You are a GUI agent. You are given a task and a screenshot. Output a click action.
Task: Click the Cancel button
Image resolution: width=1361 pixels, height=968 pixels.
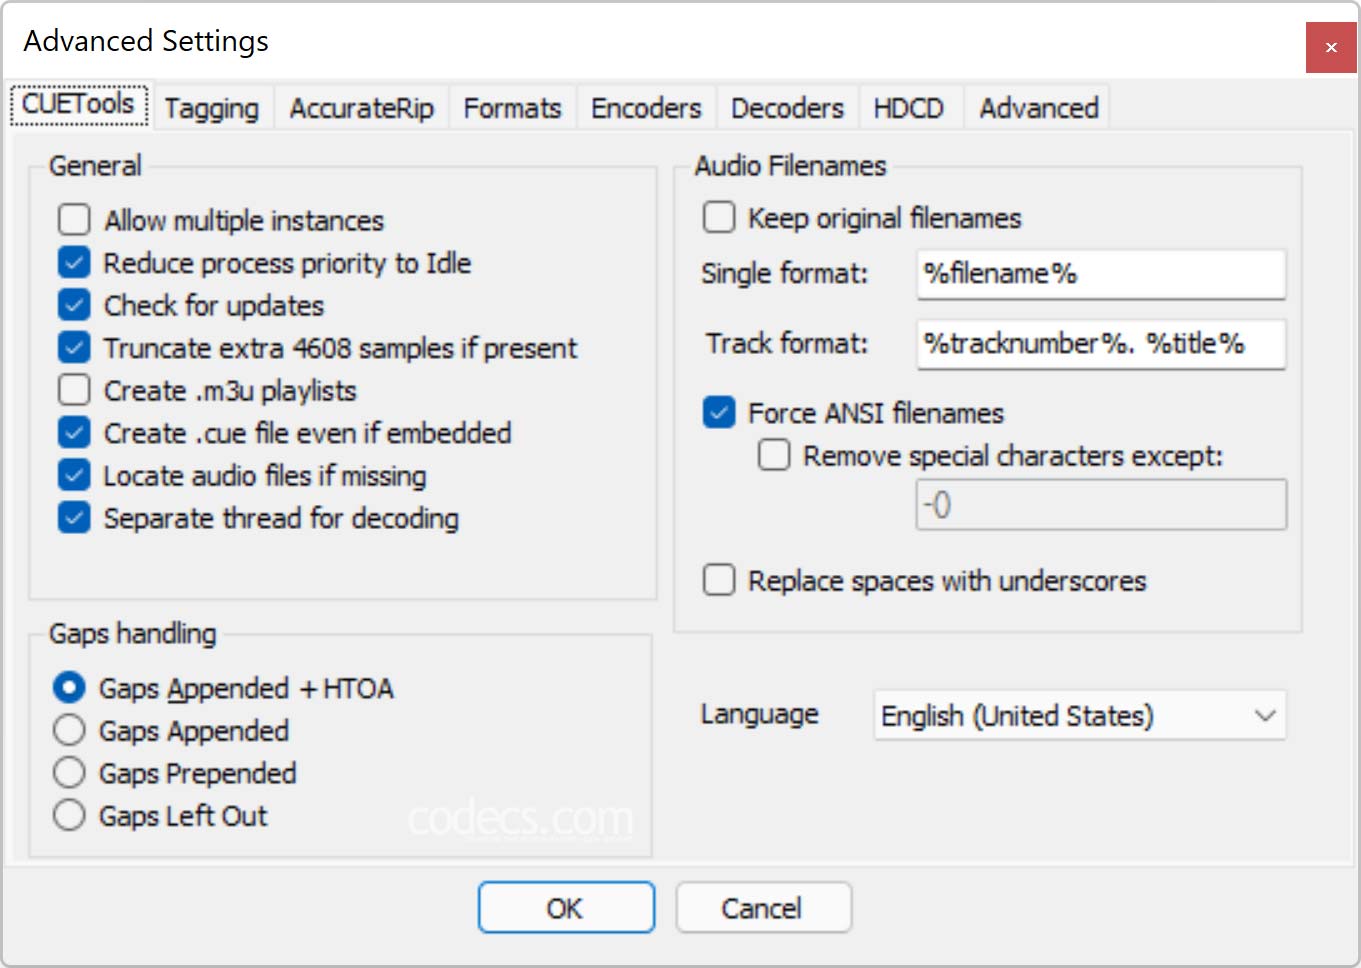click(x=763, y=908)
